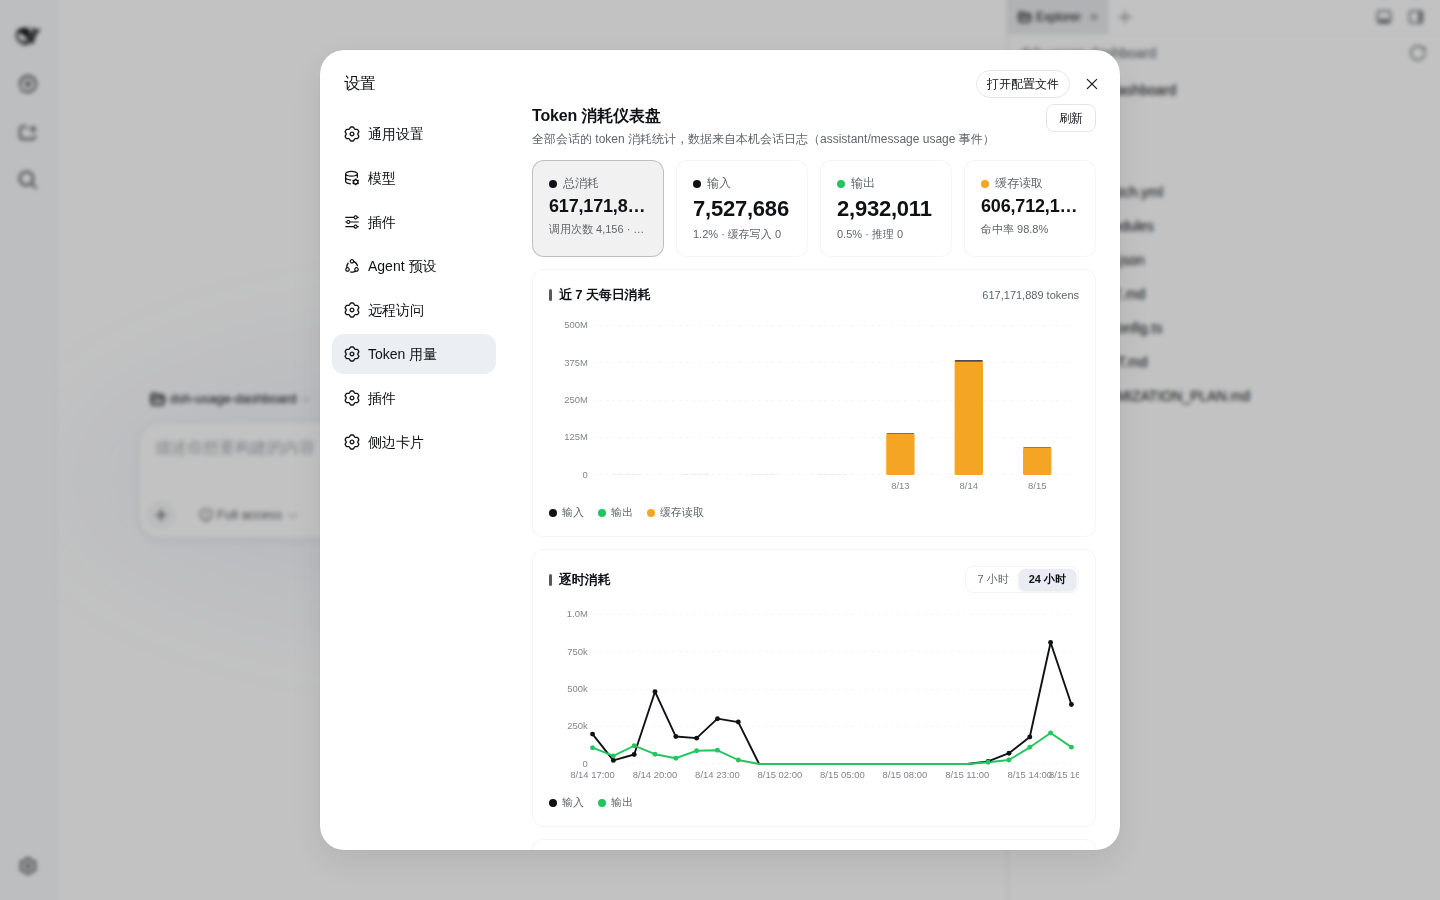Viewport: 1440px width, 900px height.
Task: Open Agent 预设 settings
Action: [x=414, y=266]
